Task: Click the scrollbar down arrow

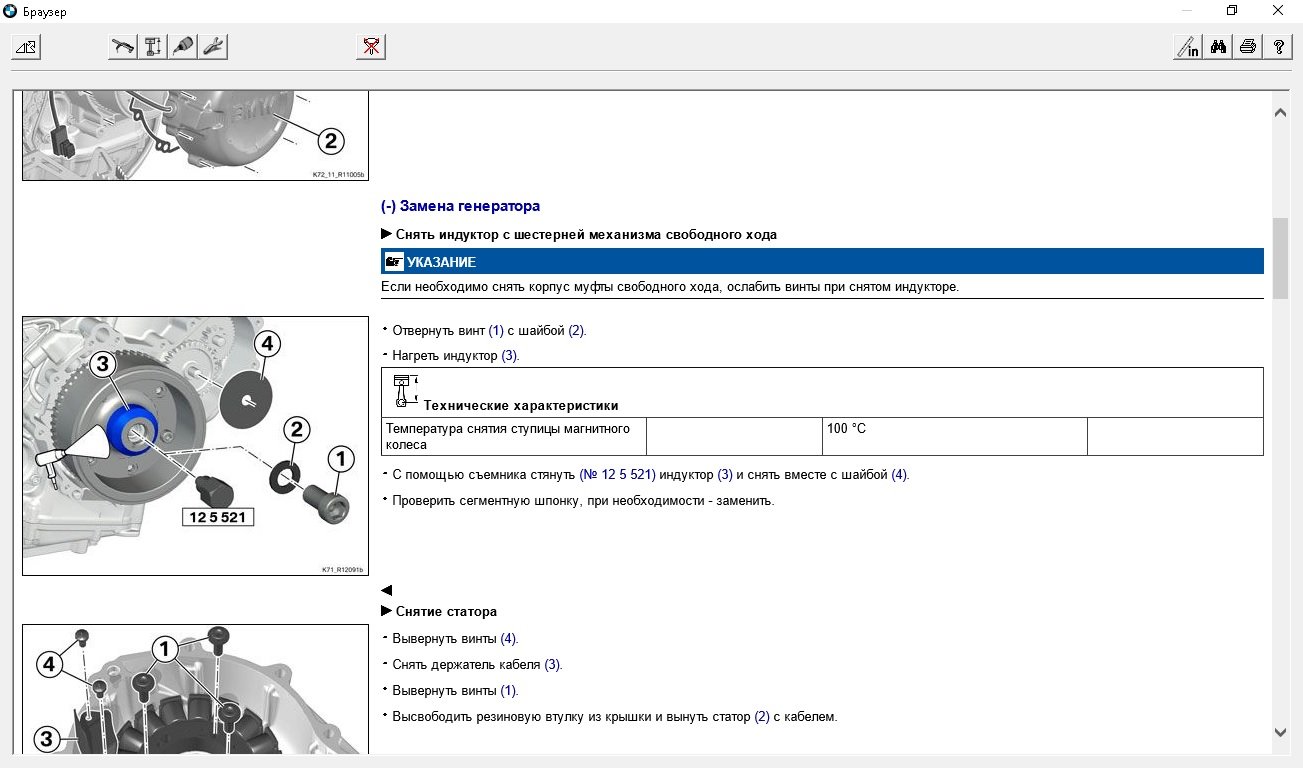Action: coord(1280,732)
